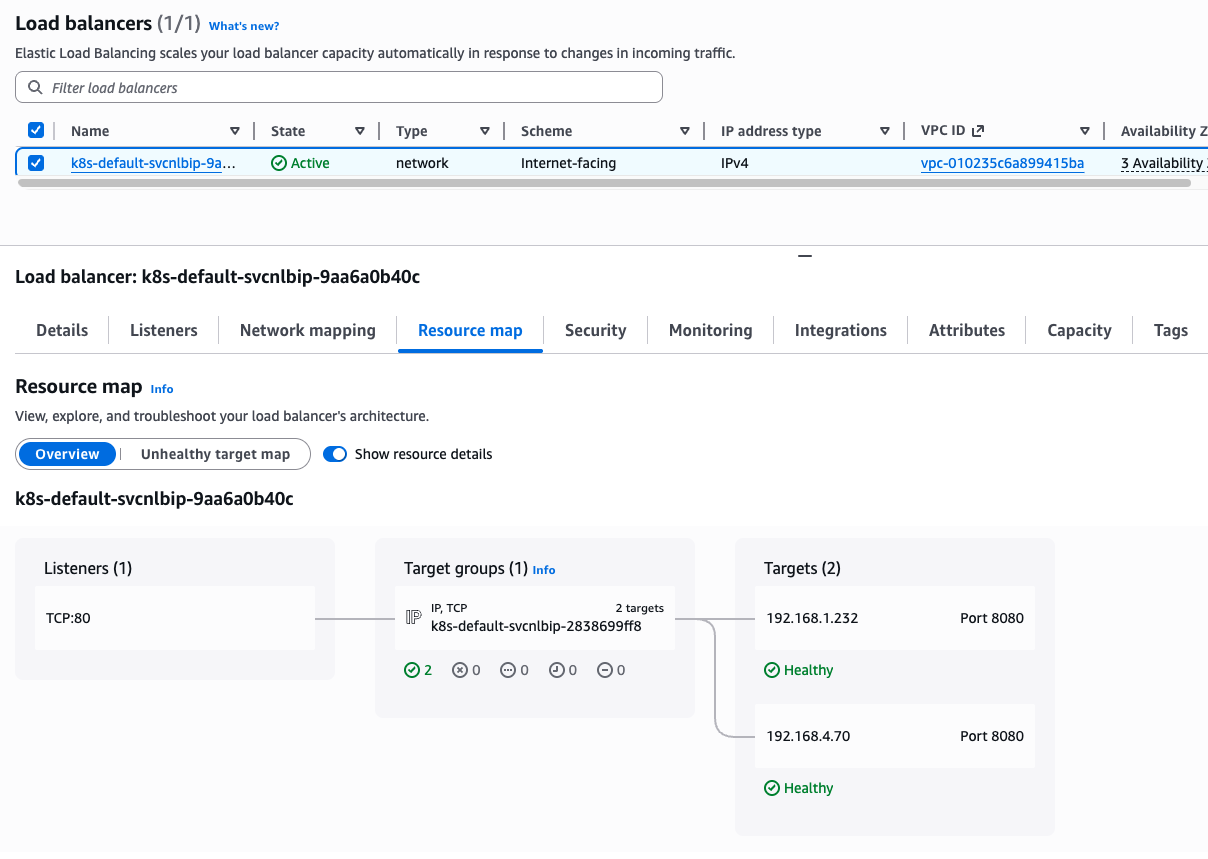Open the Network mapping tab
The image size is (1208, 859).
tap(308, 330)
